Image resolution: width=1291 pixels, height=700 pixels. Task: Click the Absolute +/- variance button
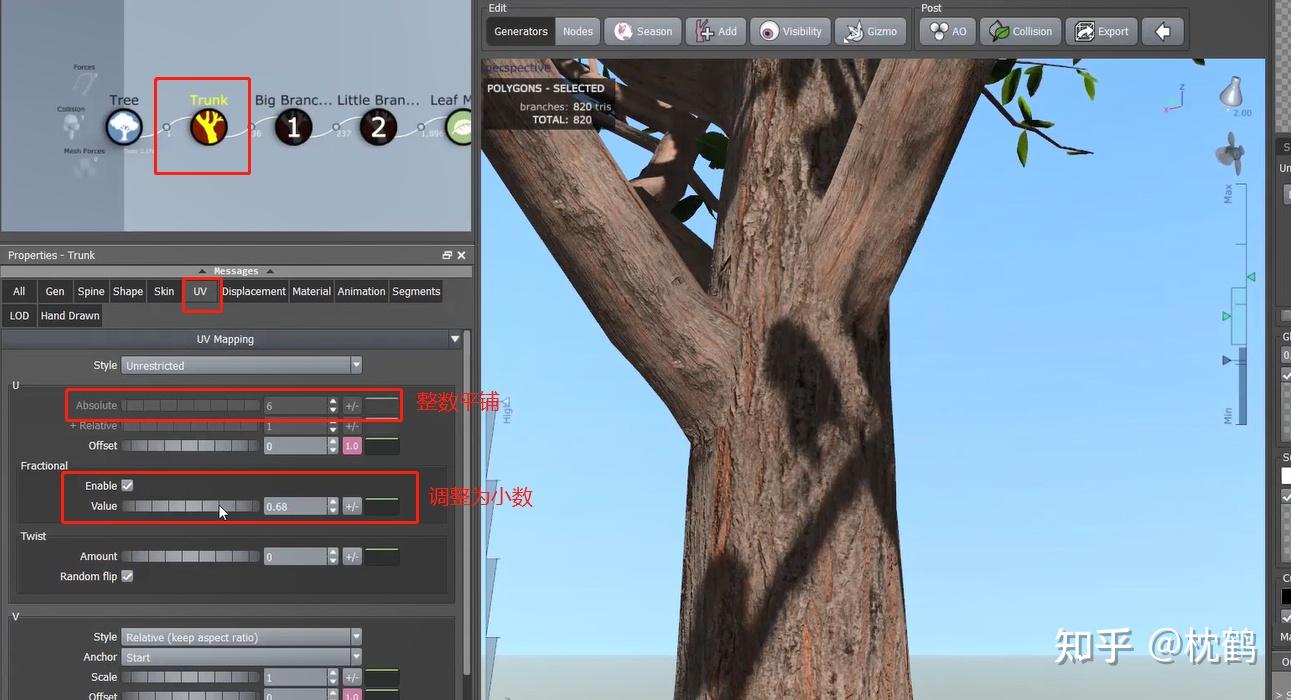pos(352,406)
